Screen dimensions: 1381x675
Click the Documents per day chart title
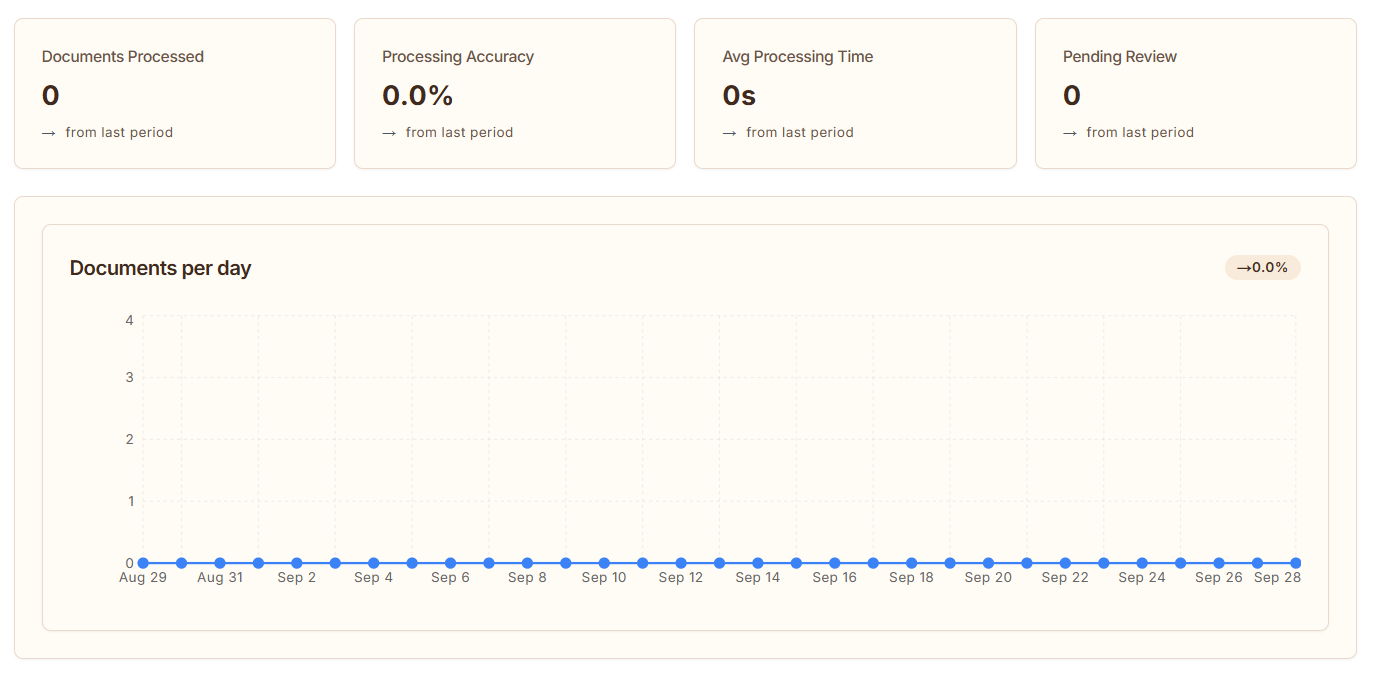click(160, 268)
